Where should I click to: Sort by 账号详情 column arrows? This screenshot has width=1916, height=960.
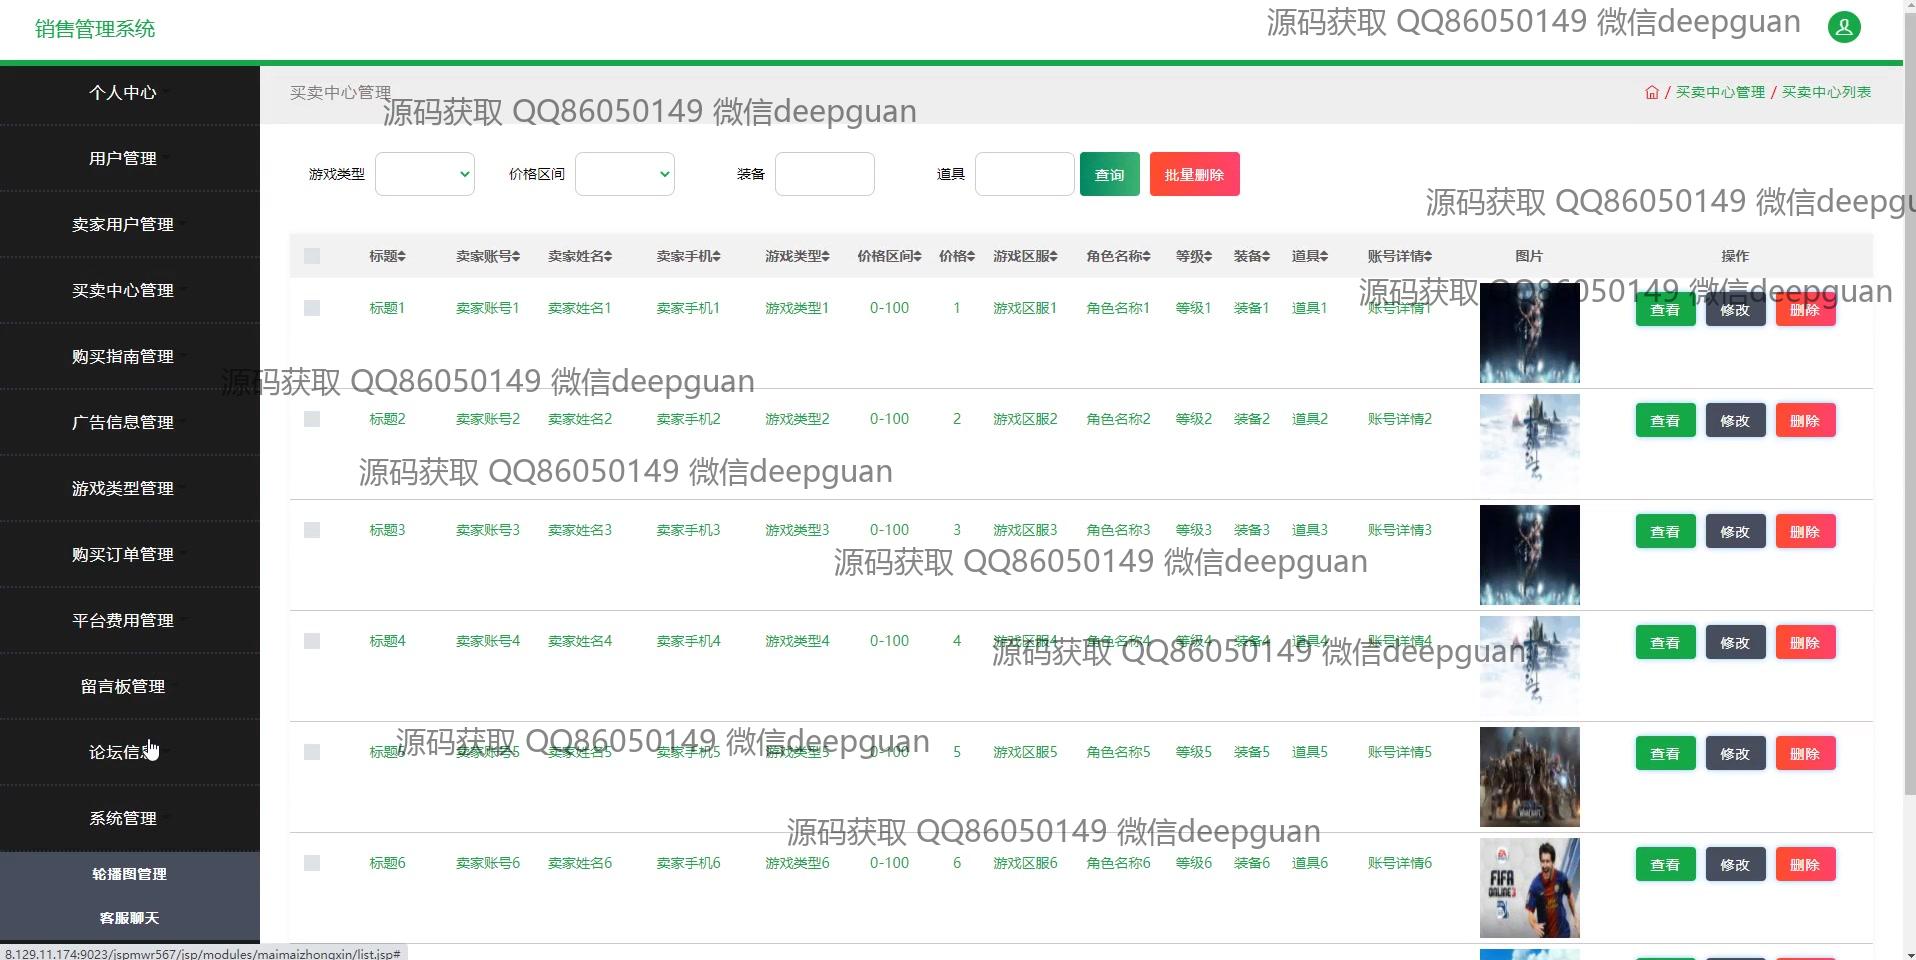1428,257
